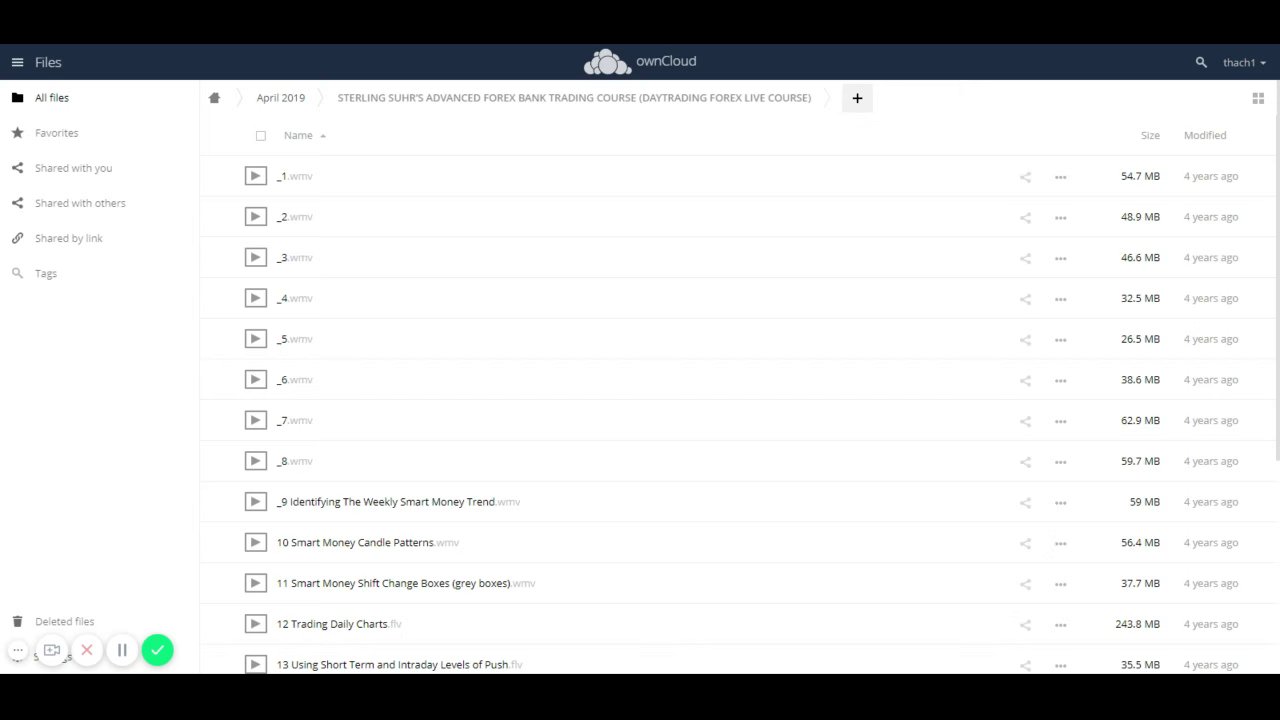Click the play icon for _6.wmv

coord(256,380)
